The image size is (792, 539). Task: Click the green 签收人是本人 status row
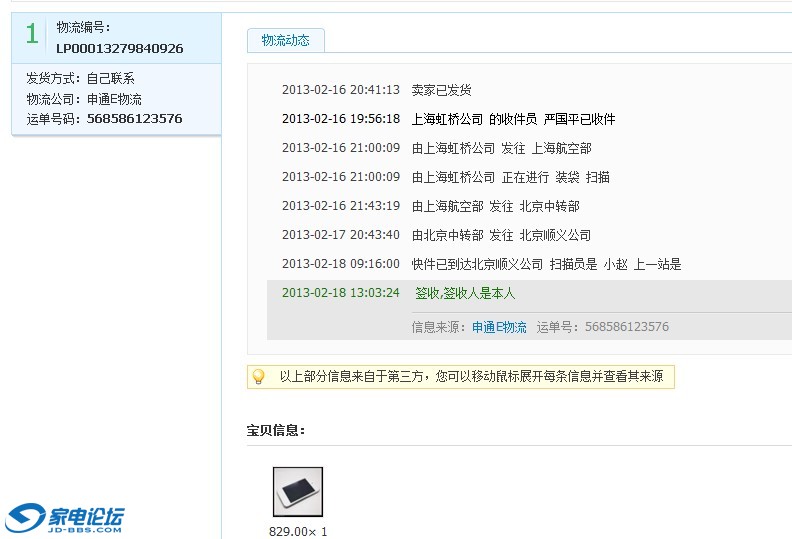[x=465, y=293]
